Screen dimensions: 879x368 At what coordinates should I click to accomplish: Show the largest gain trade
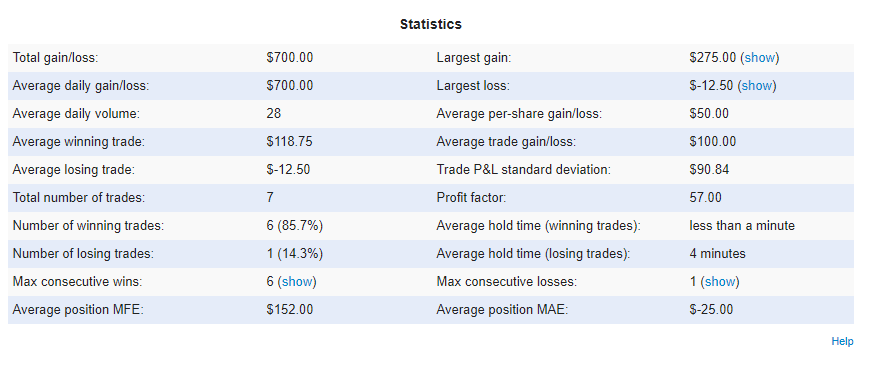tap(760, 58)
